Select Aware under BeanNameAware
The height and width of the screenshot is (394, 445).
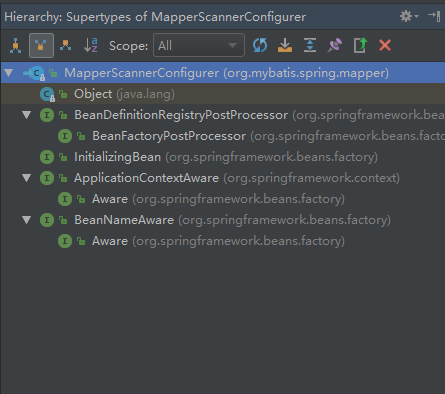pos(223,241)
